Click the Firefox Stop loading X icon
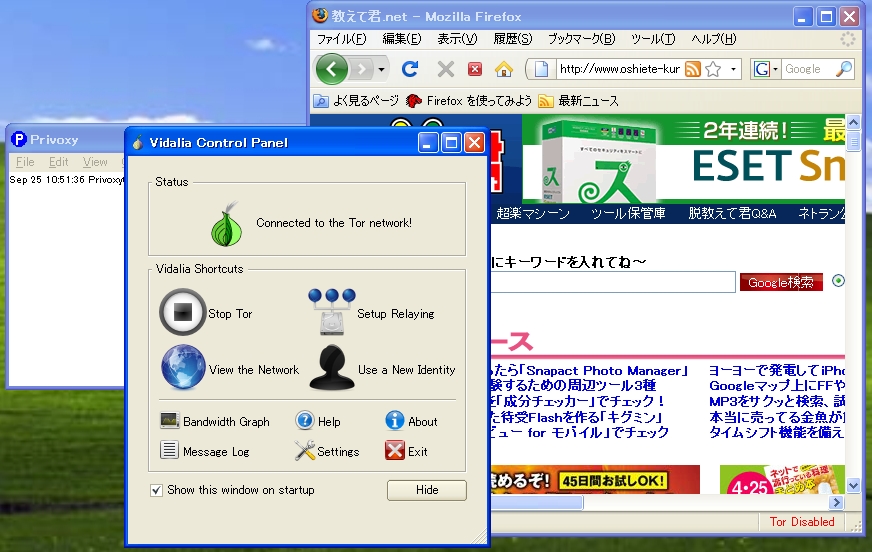Viewport: 872px width, 552px height. 445,69
